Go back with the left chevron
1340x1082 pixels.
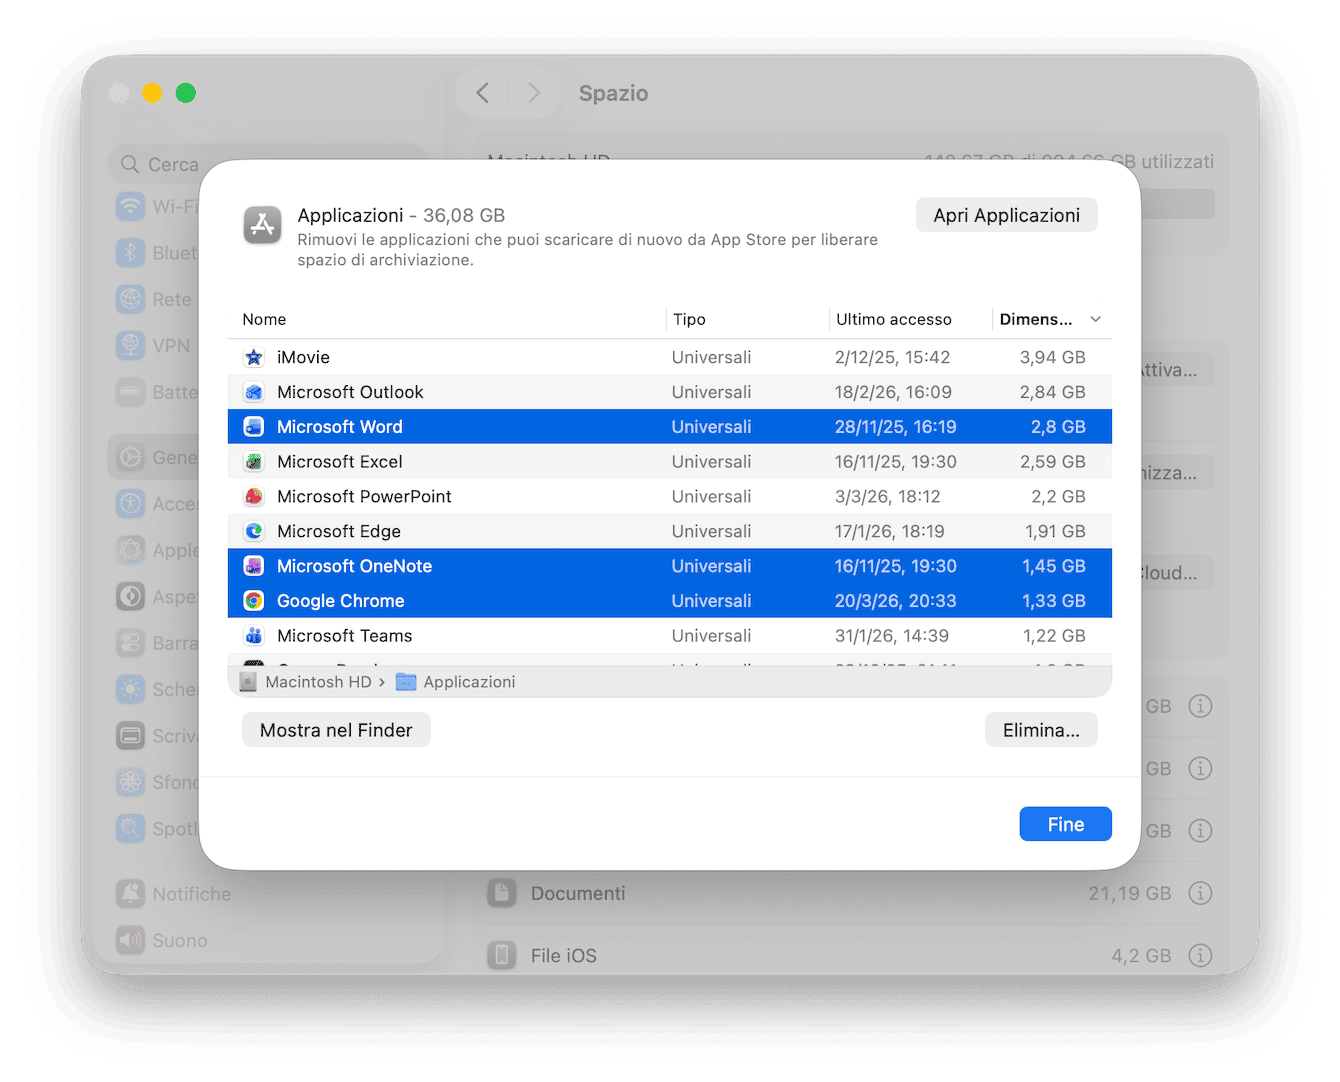point(483,93)
